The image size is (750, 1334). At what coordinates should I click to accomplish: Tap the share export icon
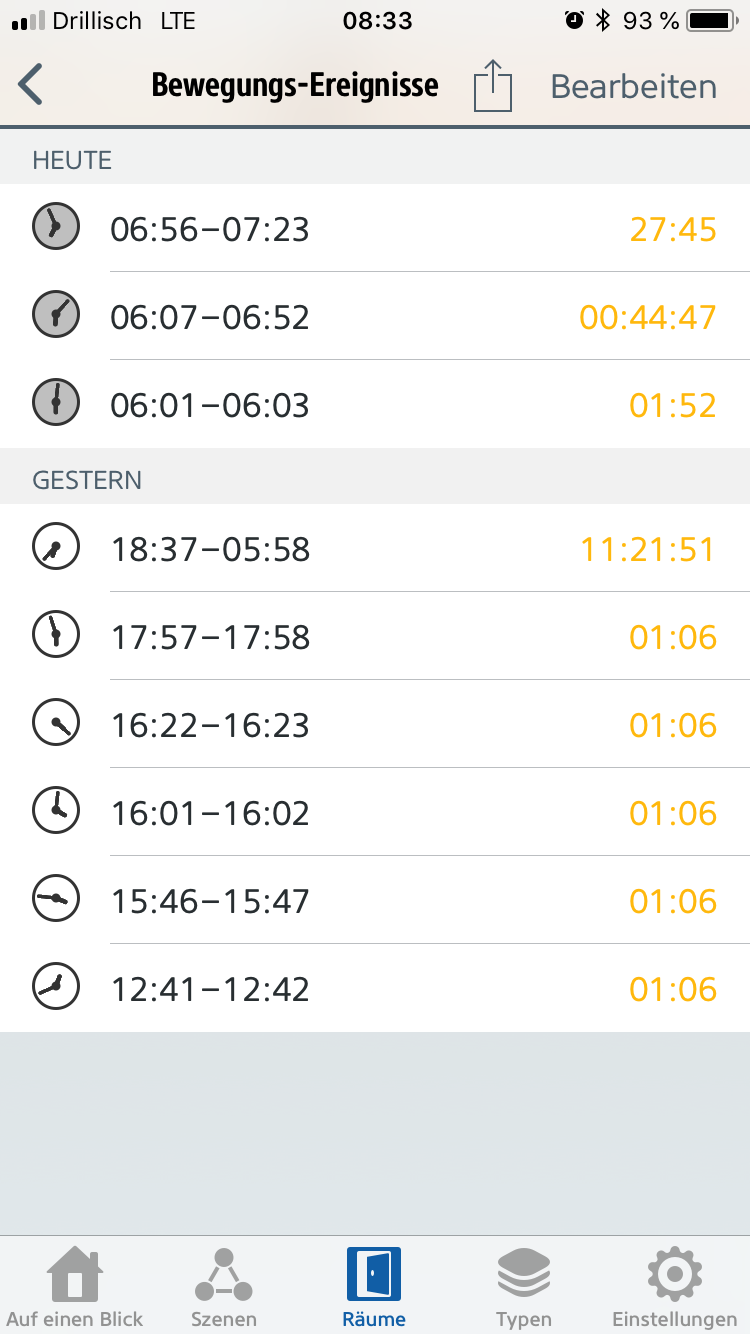tap(492, 86)
